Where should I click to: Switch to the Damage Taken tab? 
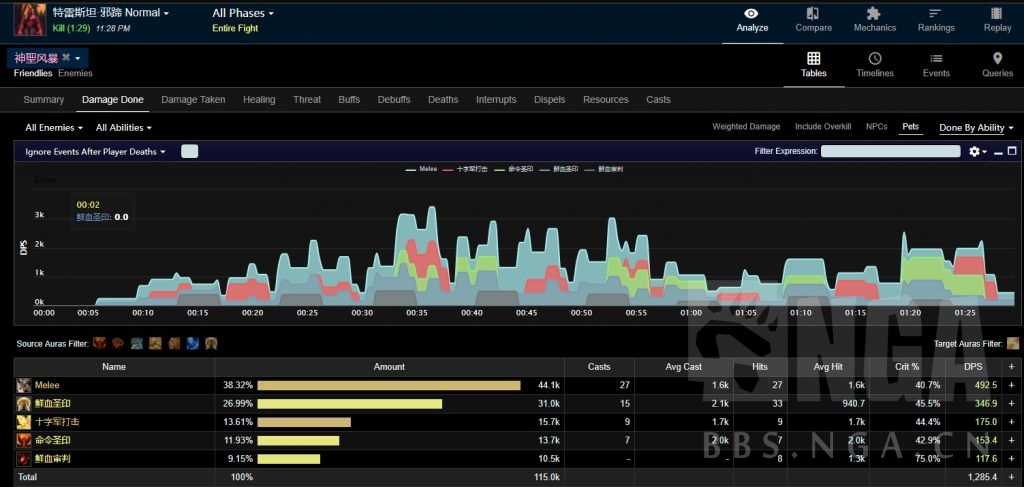pyautogui.click(x=193, y=100)
